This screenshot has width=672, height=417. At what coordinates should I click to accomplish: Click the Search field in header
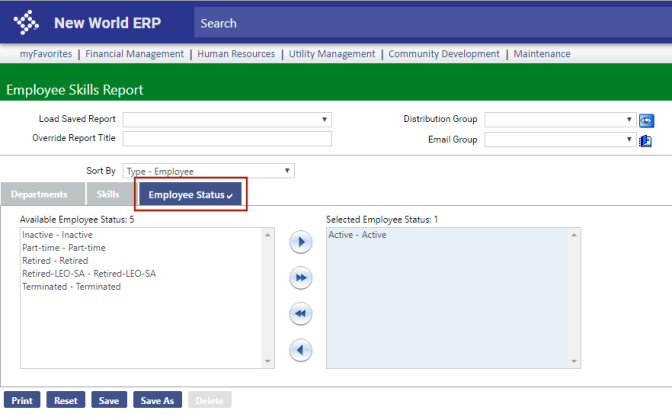coord(433,23)
